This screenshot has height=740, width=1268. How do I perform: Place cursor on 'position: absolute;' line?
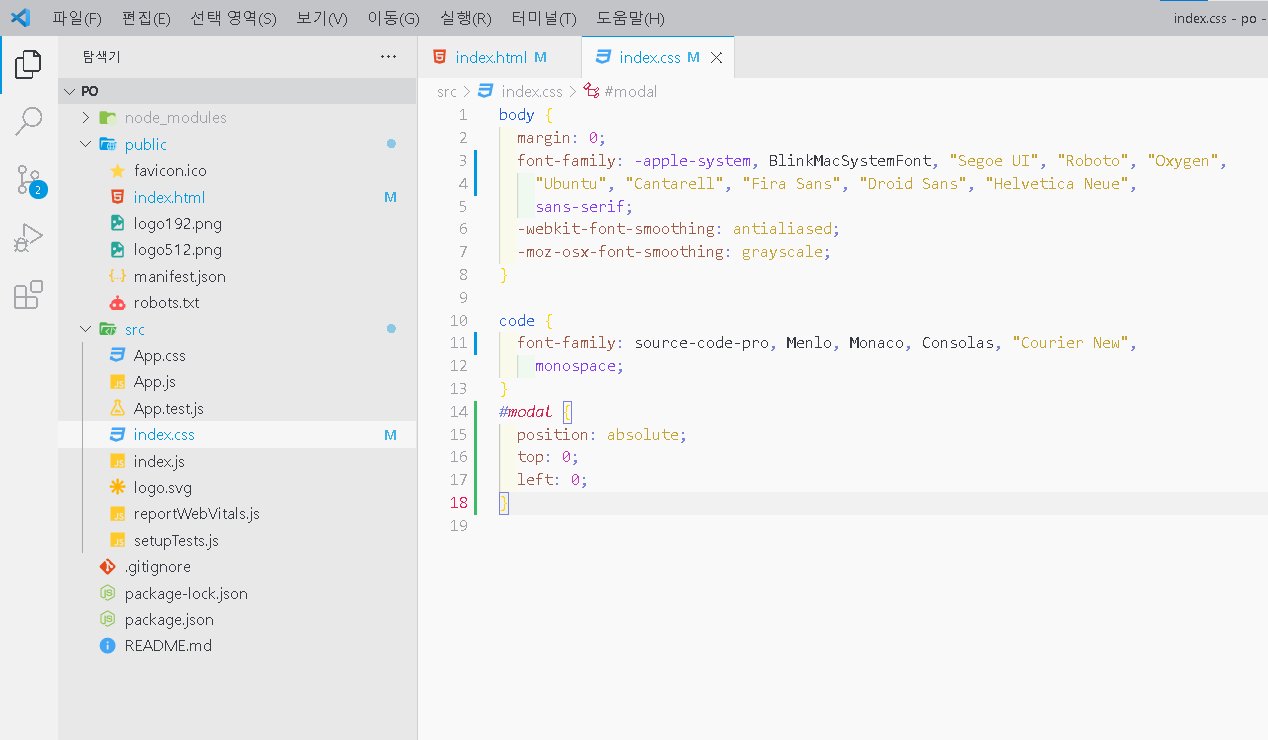click(602, 435)
